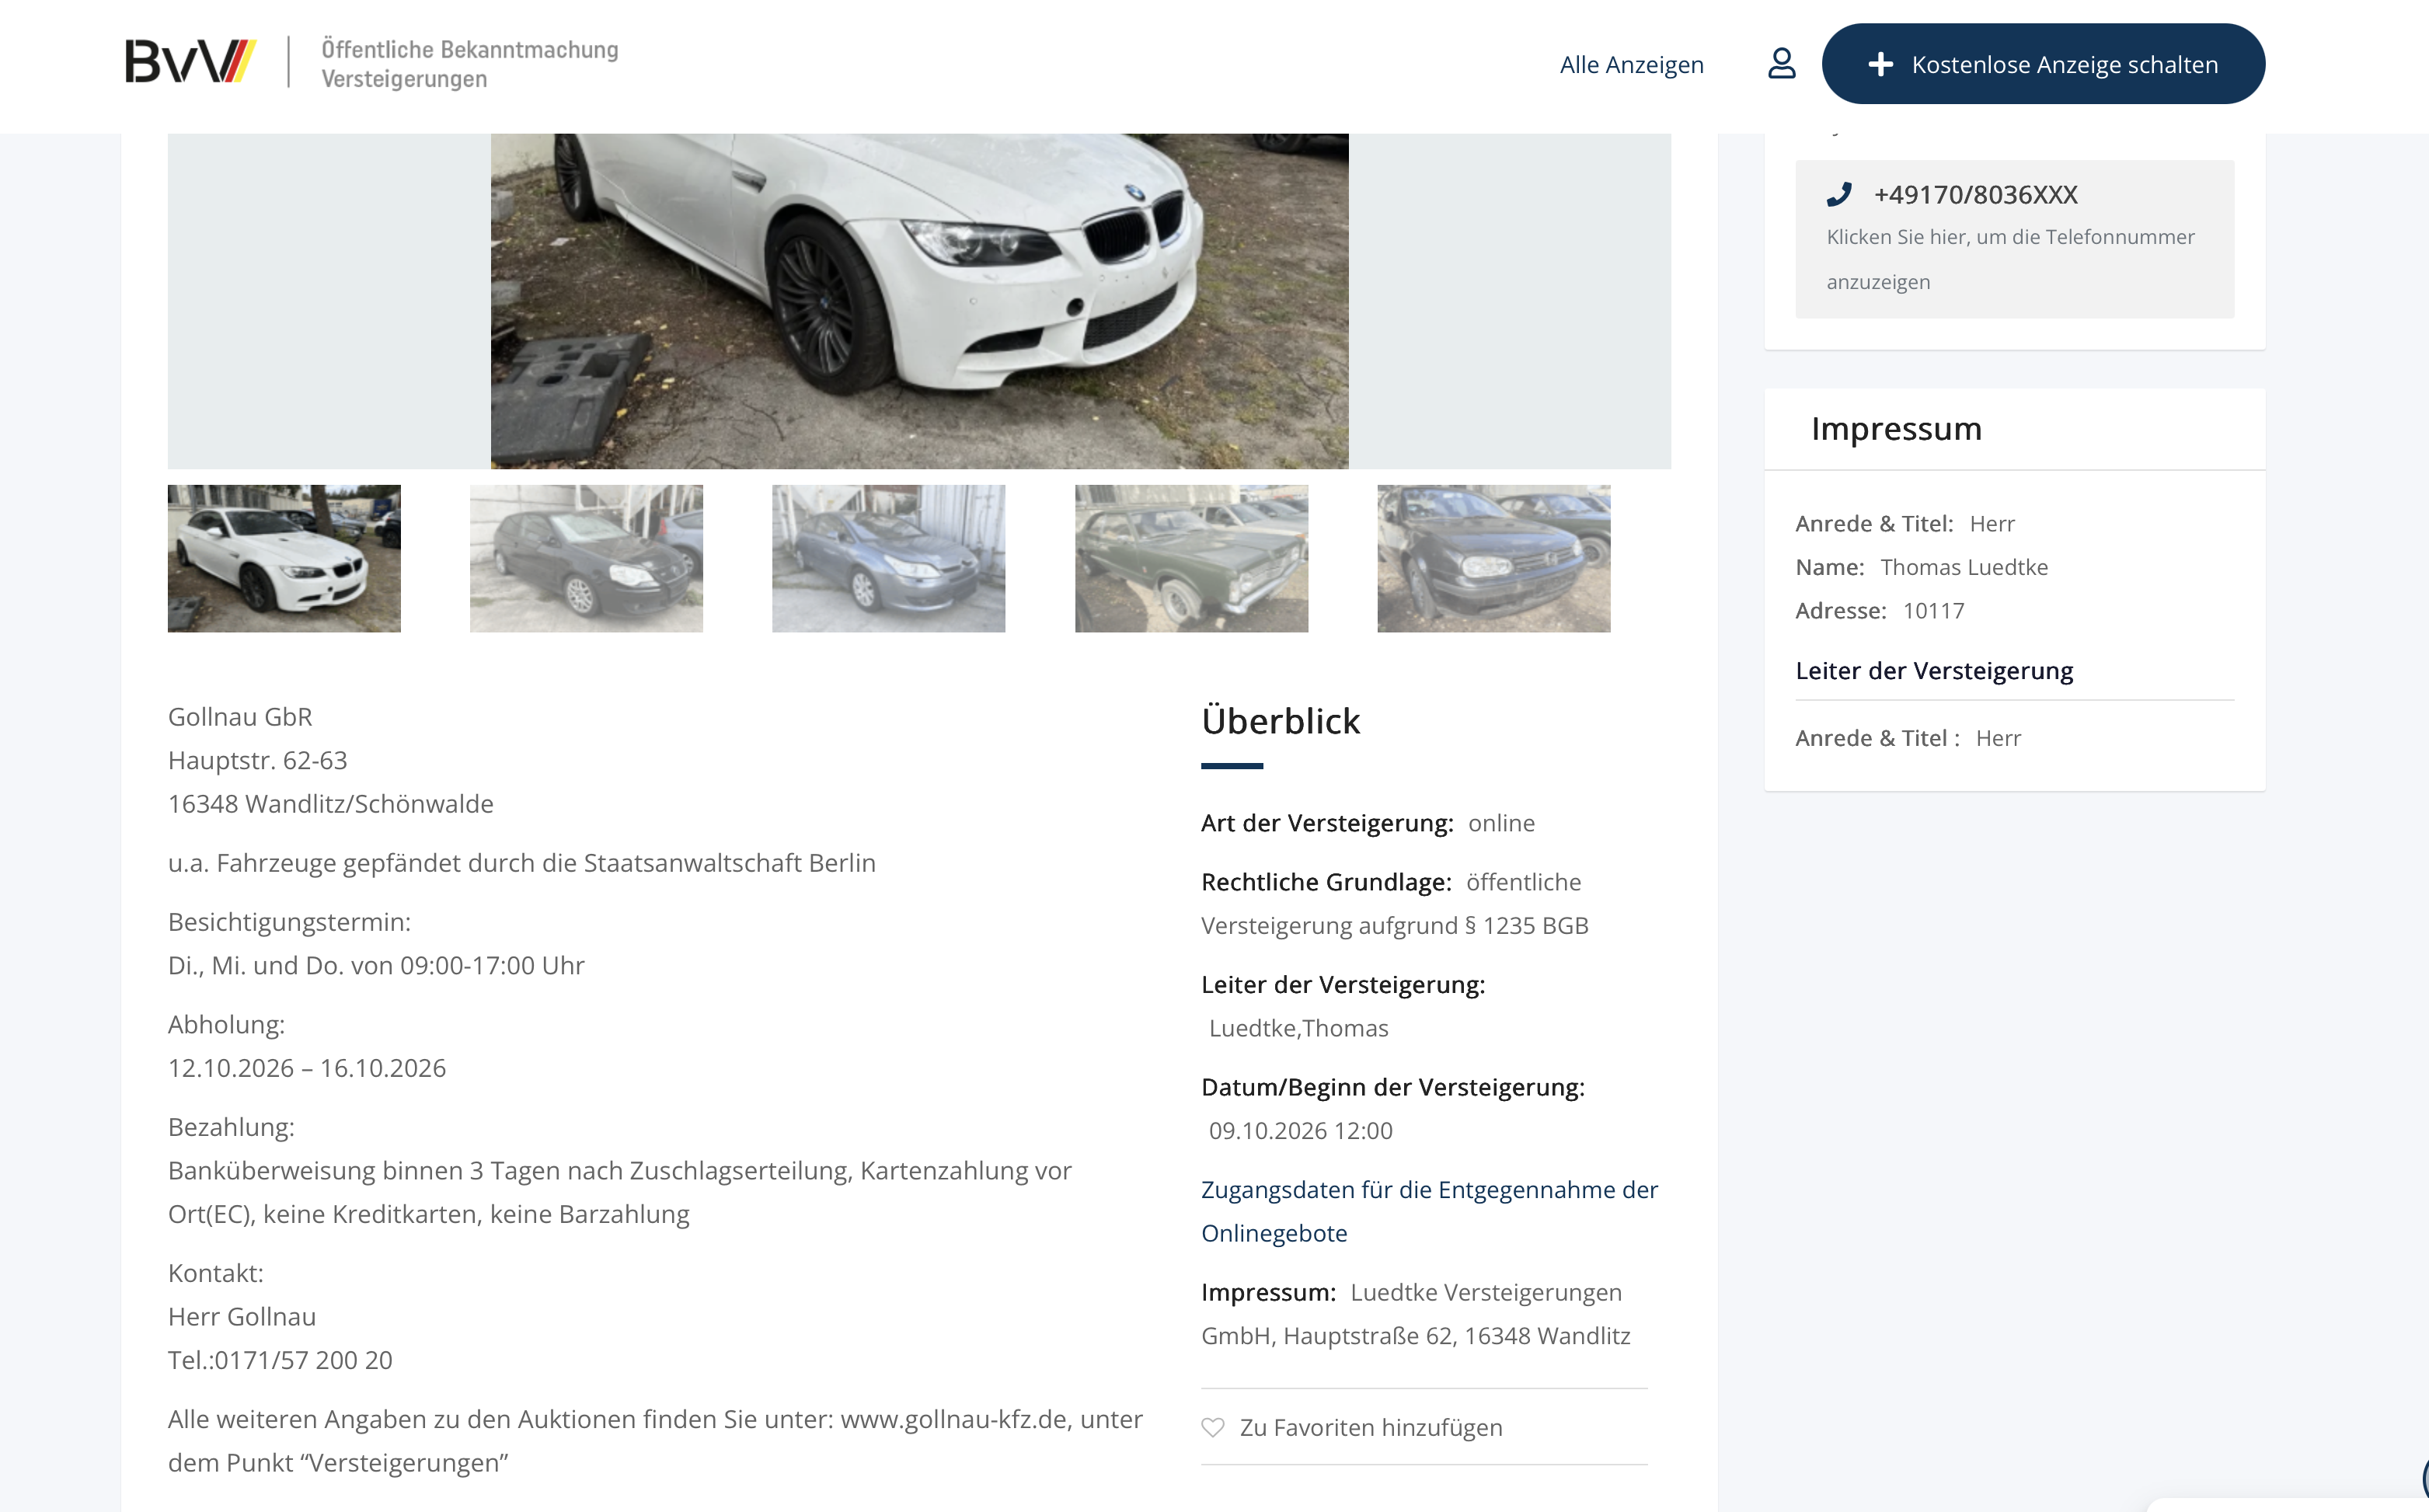The image size is (2429, 1512).
Task: Click the phone number Tel.:0171/57 200 20
Action: pos(280,1360)
